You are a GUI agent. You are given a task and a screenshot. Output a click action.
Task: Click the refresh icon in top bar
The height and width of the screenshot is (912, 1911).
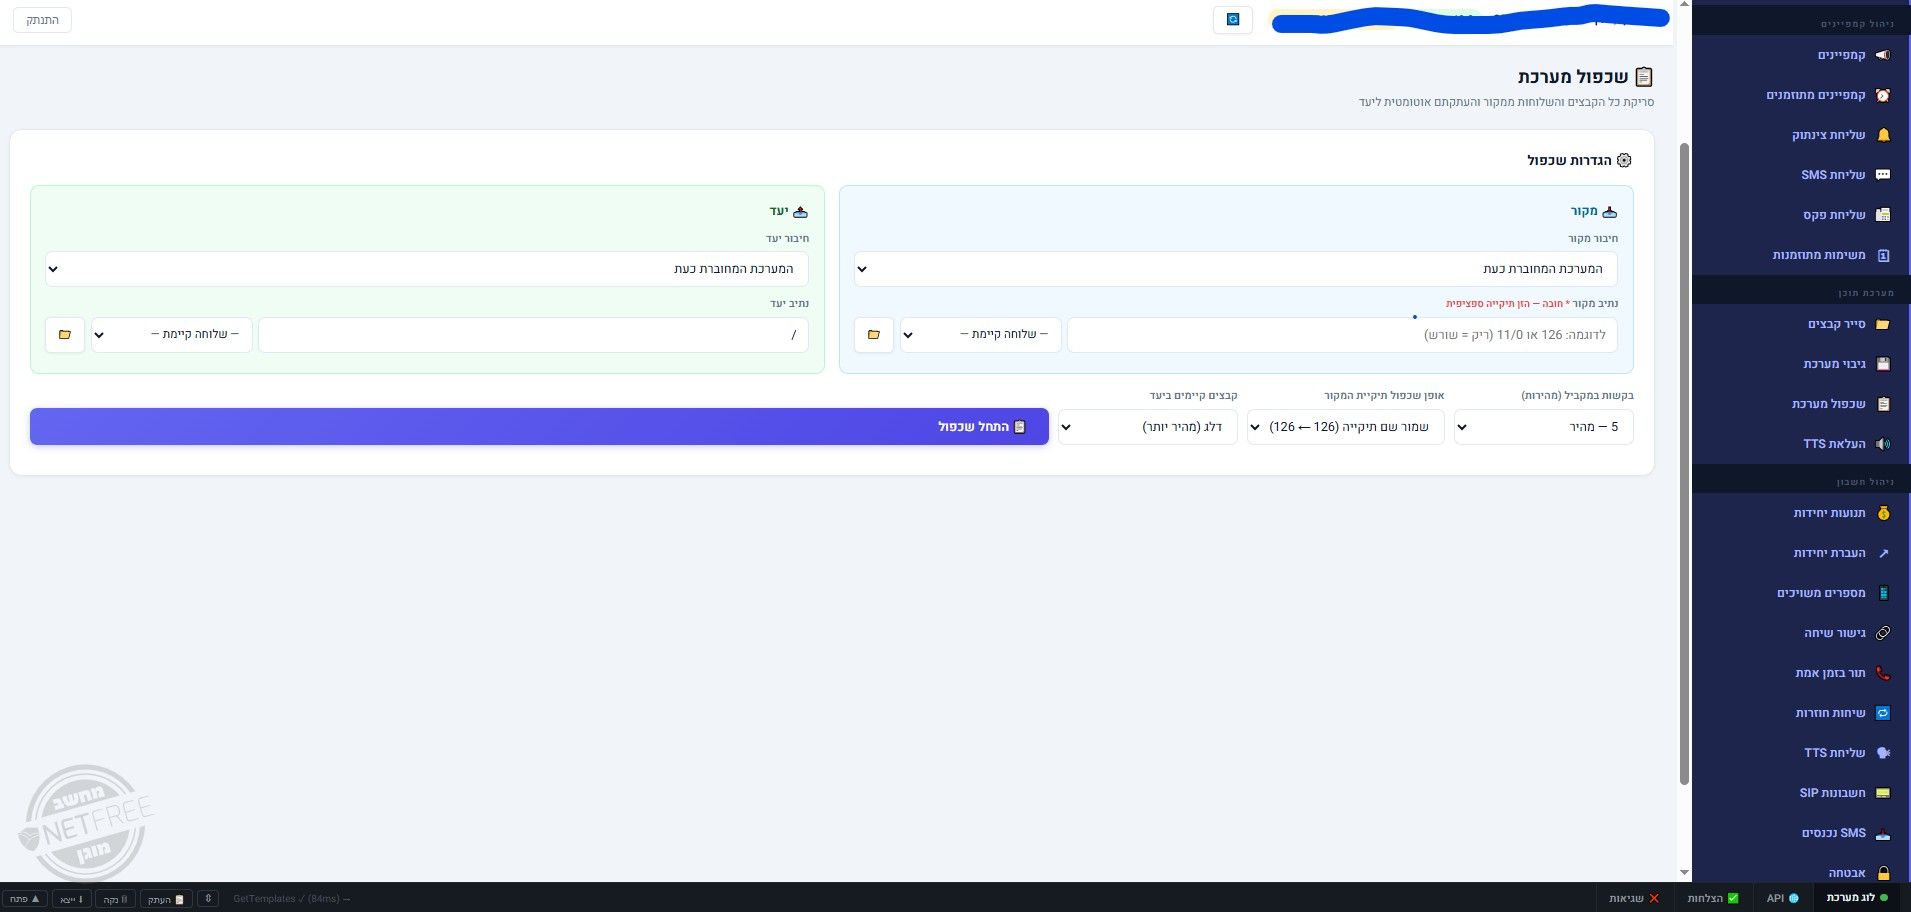1233,20
